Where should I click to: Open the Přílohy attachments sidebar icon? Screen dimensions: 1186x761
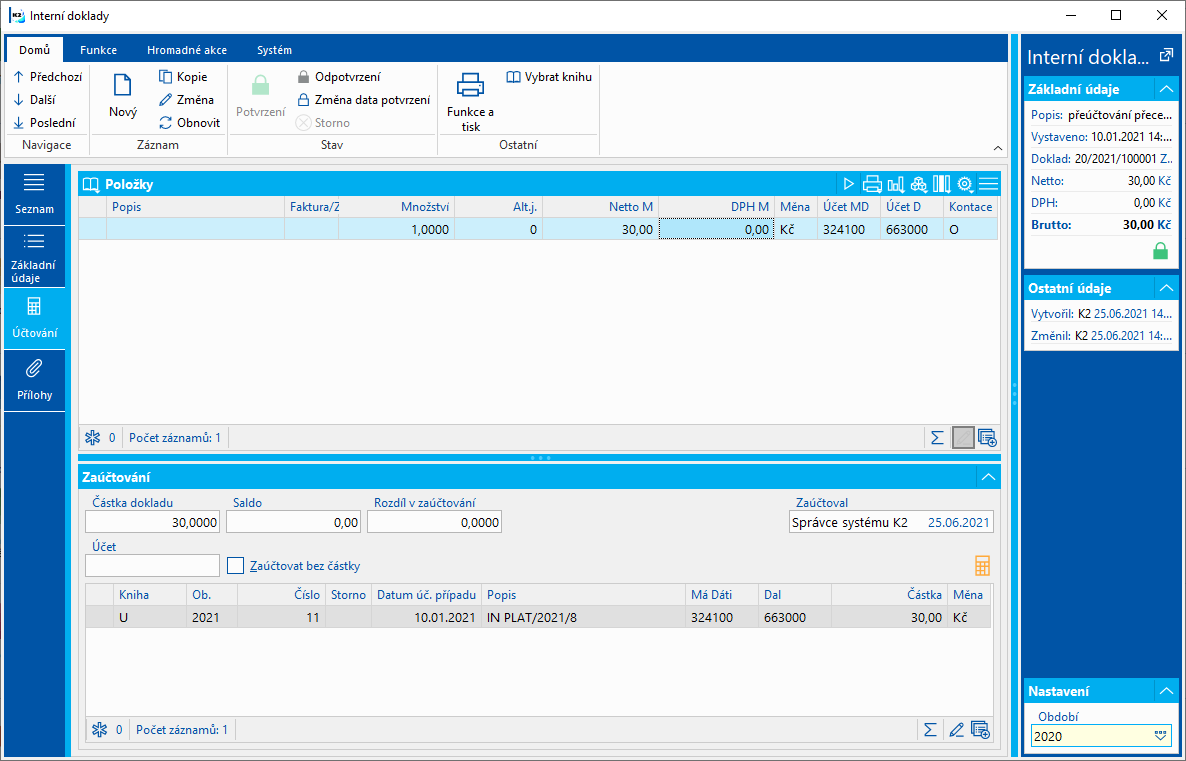(34, 369)
